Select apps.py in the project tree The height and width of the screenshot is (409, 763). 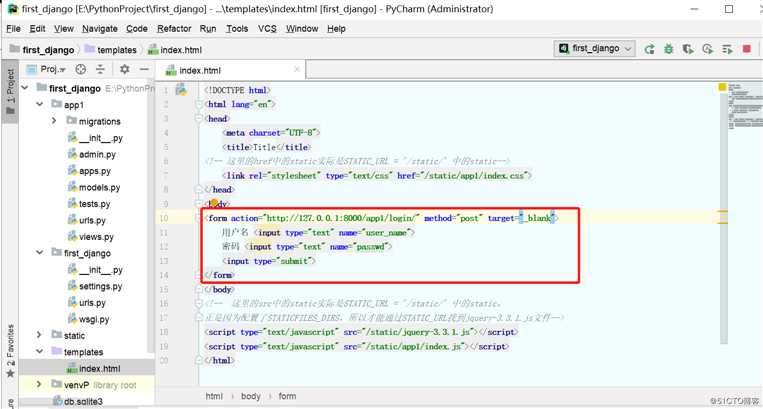(x=95, y=171)
